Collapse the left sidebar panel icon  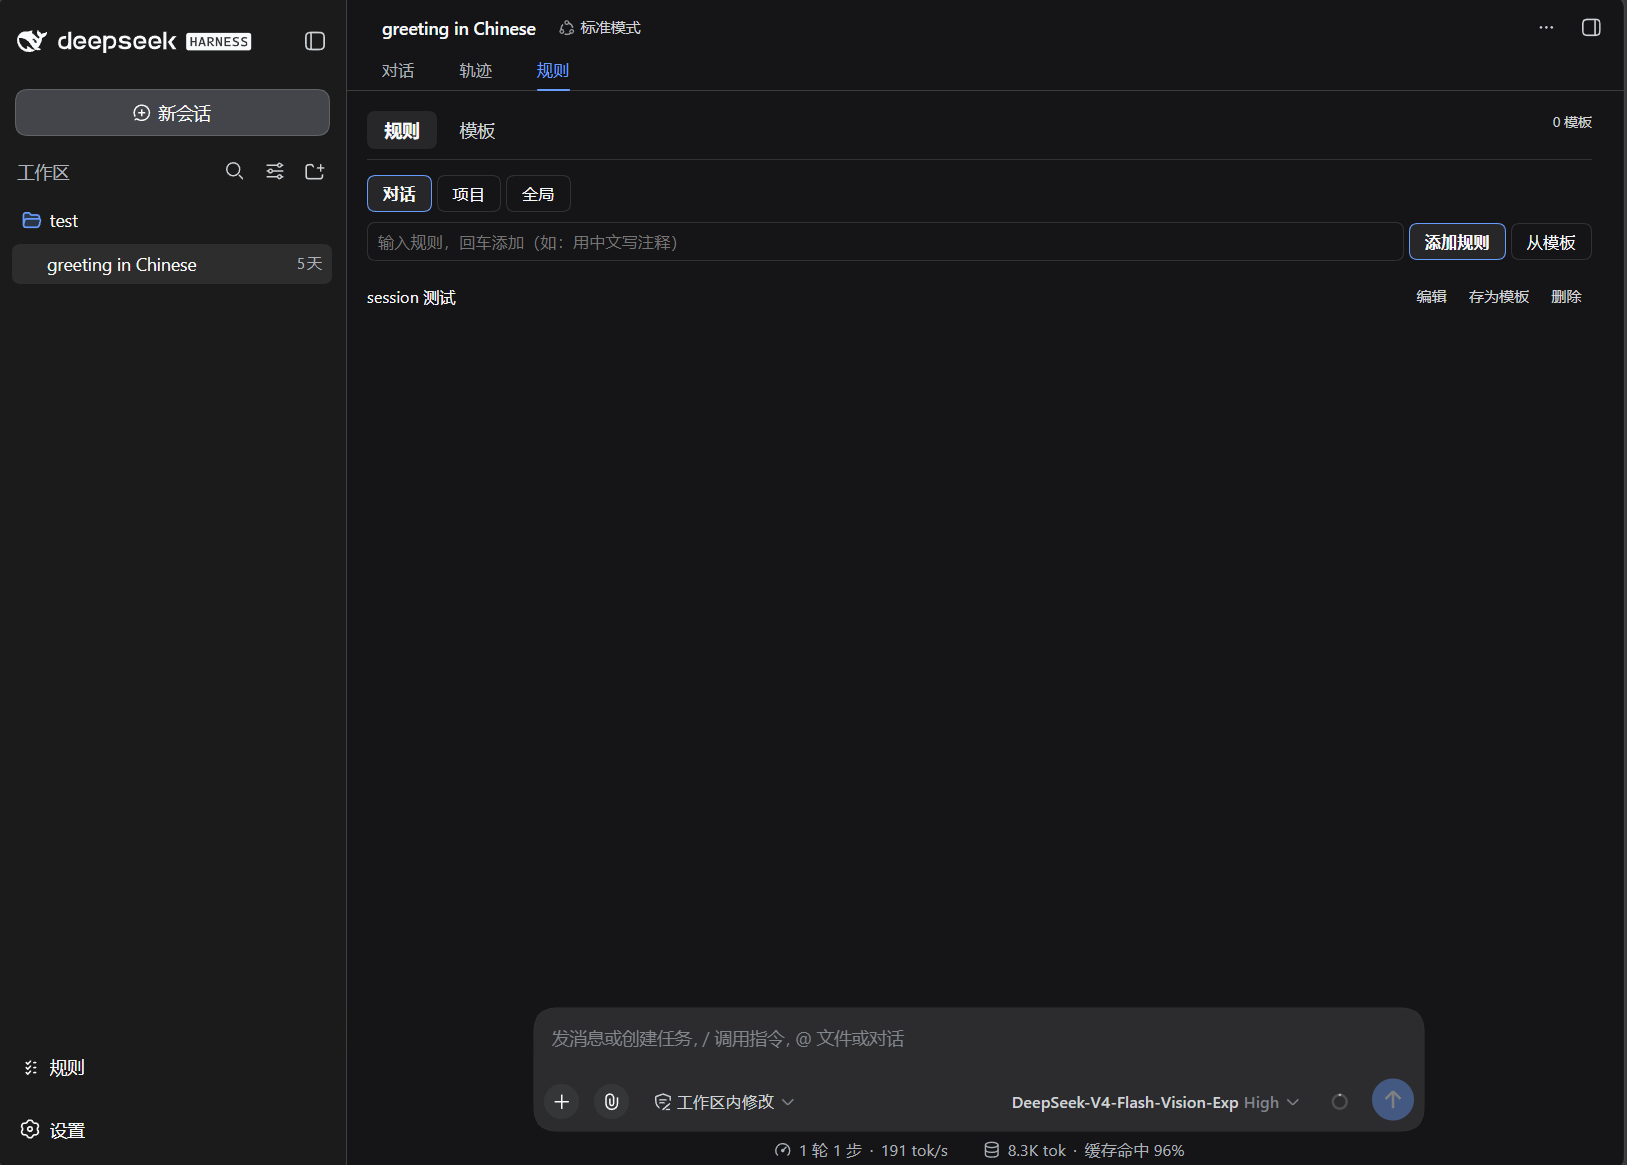(315, 41)
